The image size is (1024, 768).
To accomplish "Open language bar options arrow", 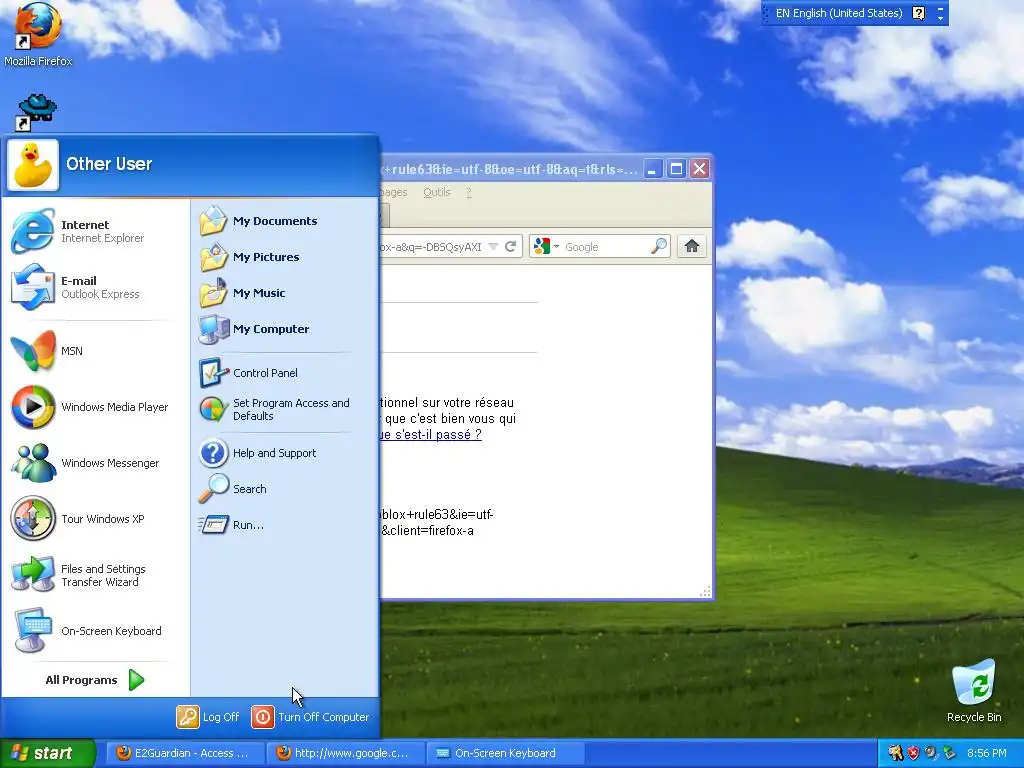I will (x=940, y=18).
